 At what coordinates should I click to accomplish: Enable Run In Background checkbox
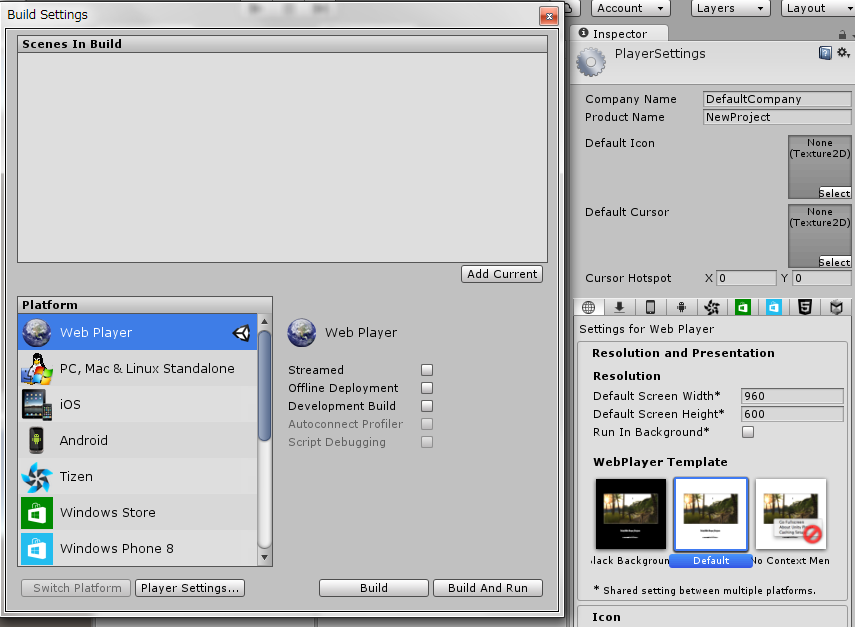pos(748,432)
